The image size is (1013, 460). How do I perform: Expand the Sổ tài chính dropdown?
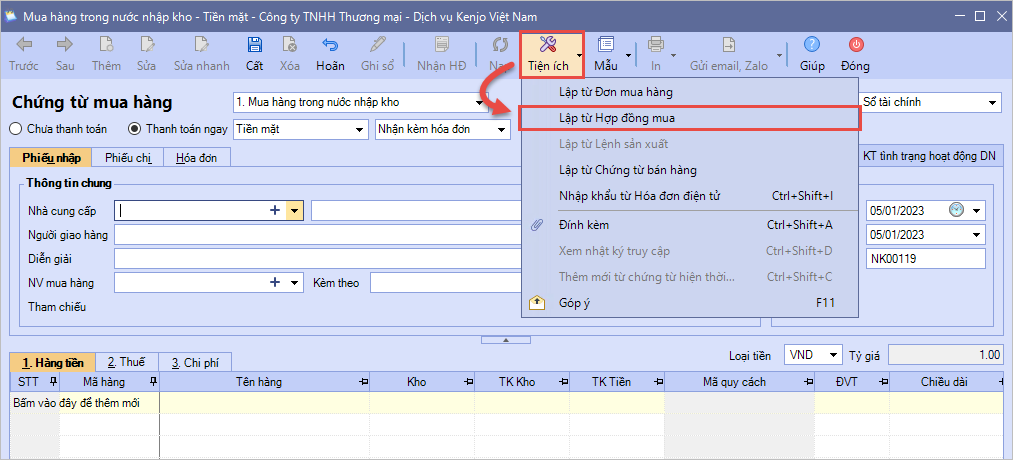point(992,102)
